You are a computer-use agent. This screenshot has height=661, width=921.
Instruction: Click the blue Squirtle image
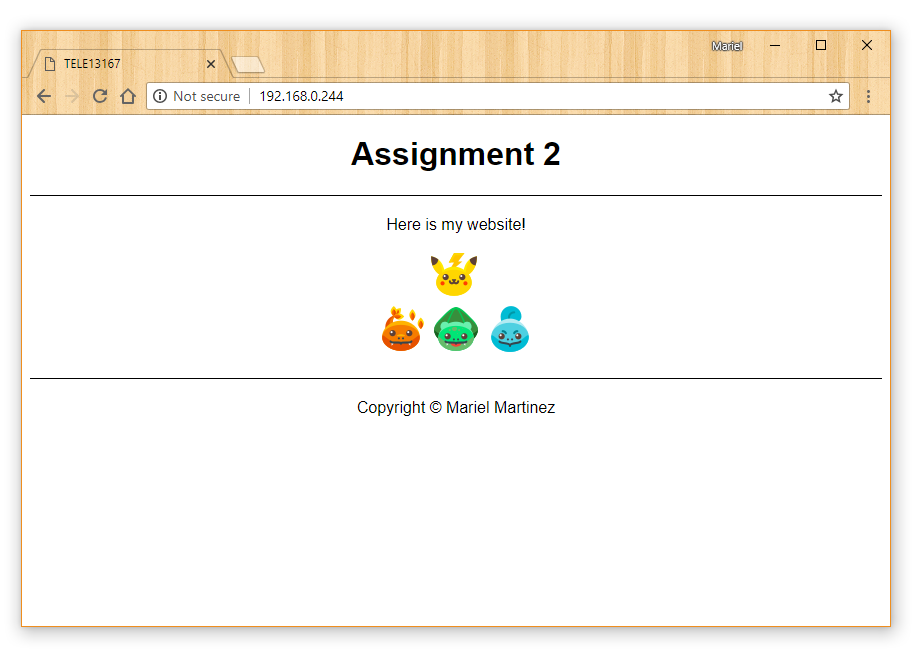pos(510,329)
